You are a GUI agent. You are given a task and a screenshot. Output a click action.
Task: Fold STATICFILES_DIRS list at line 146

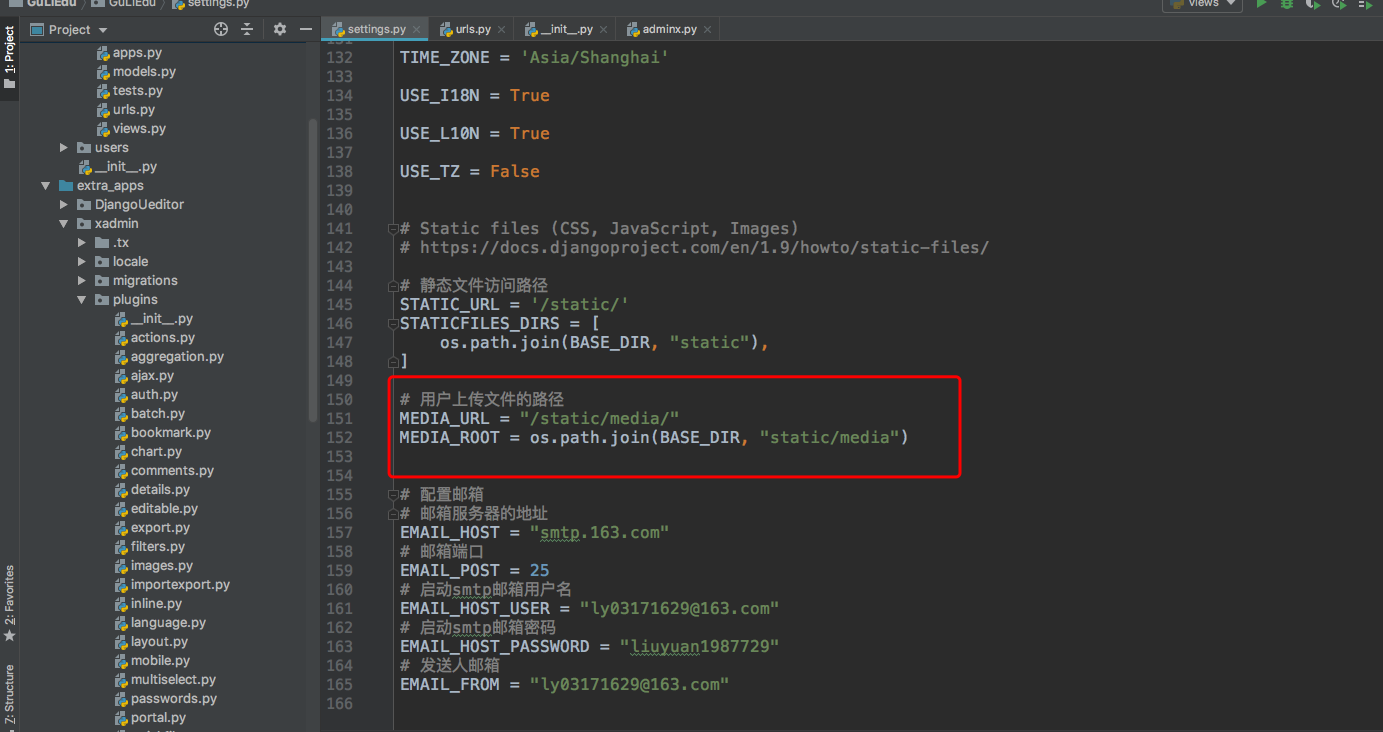click(393, 324)
